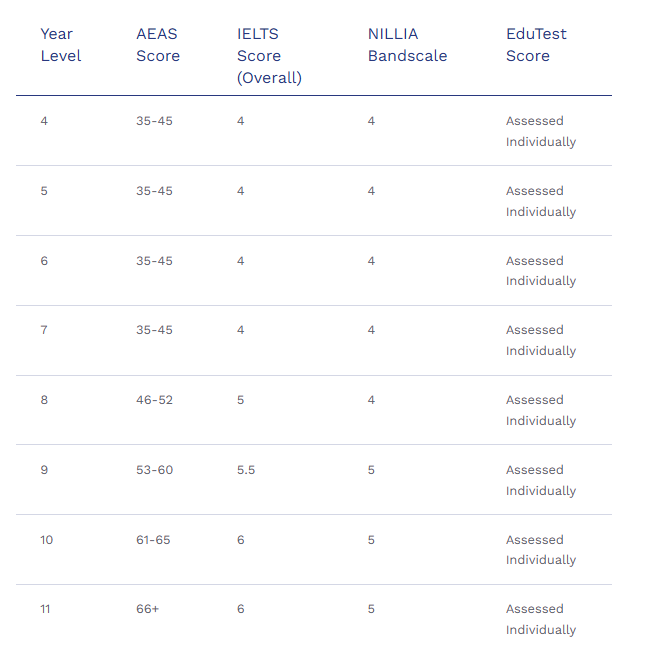The height and width of the screenshot is (668, 650).
Task: Click the IELTS score 5.5 cell
Action: [x=246, y=470]
